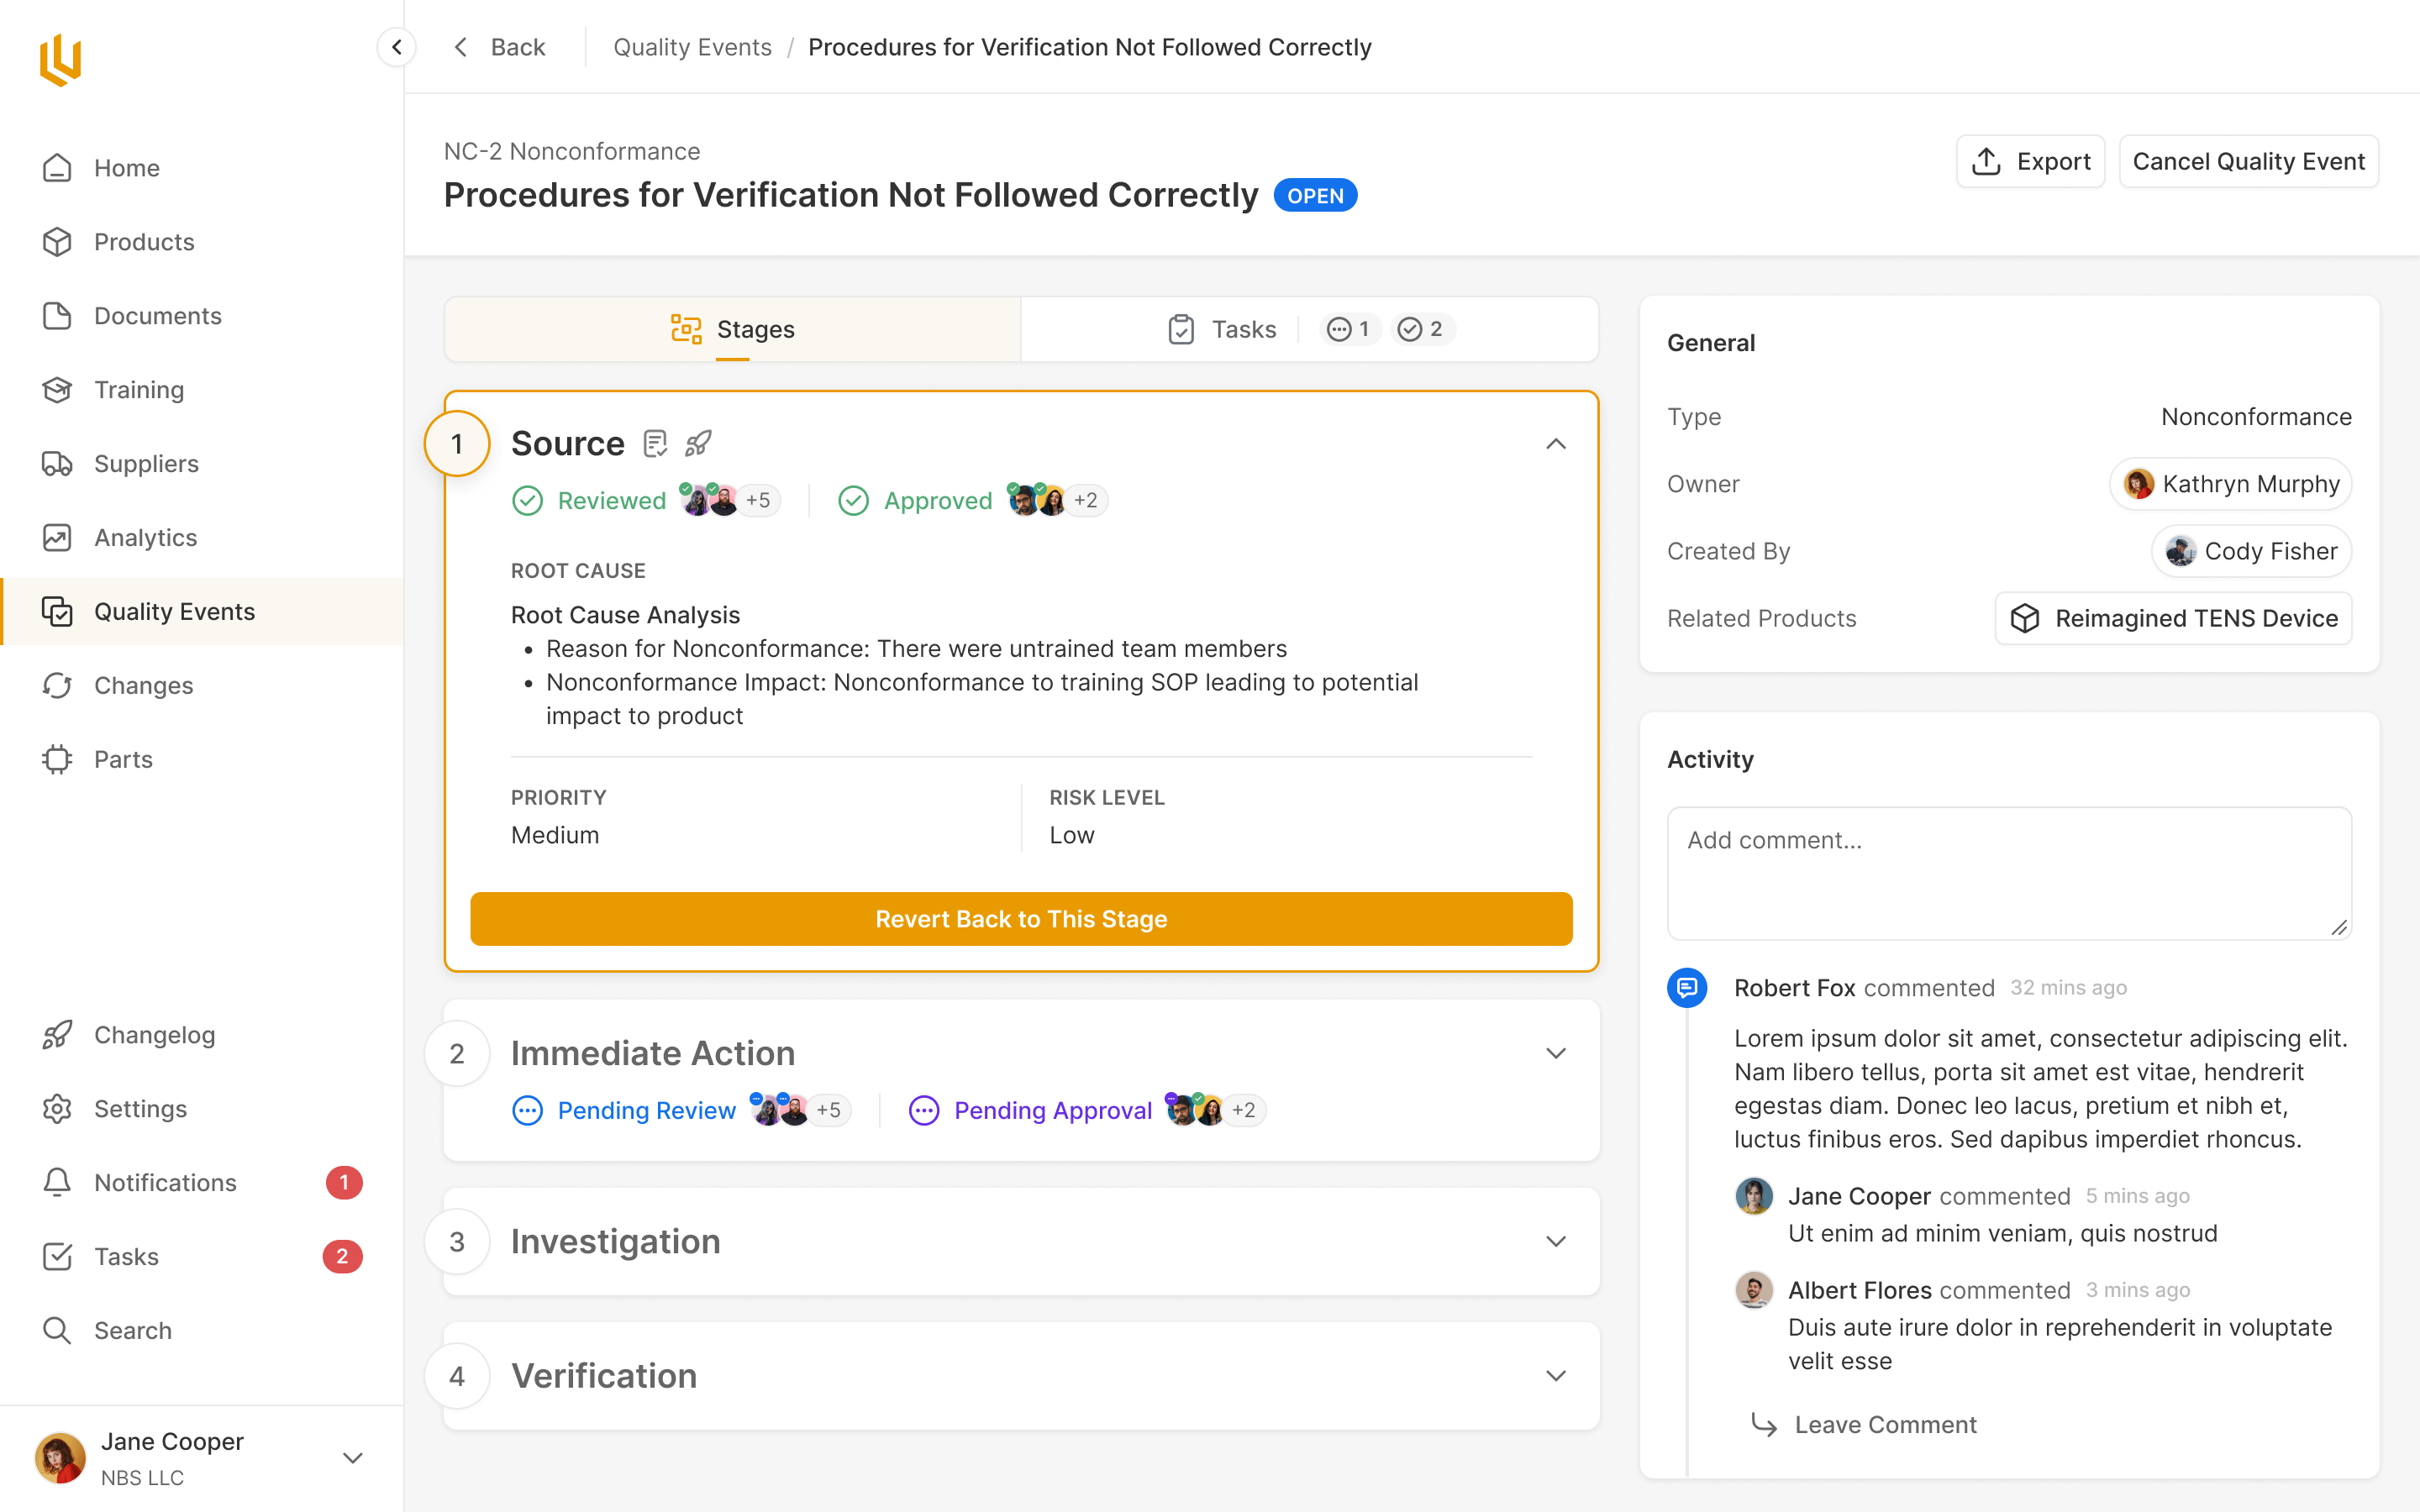Click the completed tasks count badge
This screenshot has height=1512, width=2420.
[x=1421, y=329]
